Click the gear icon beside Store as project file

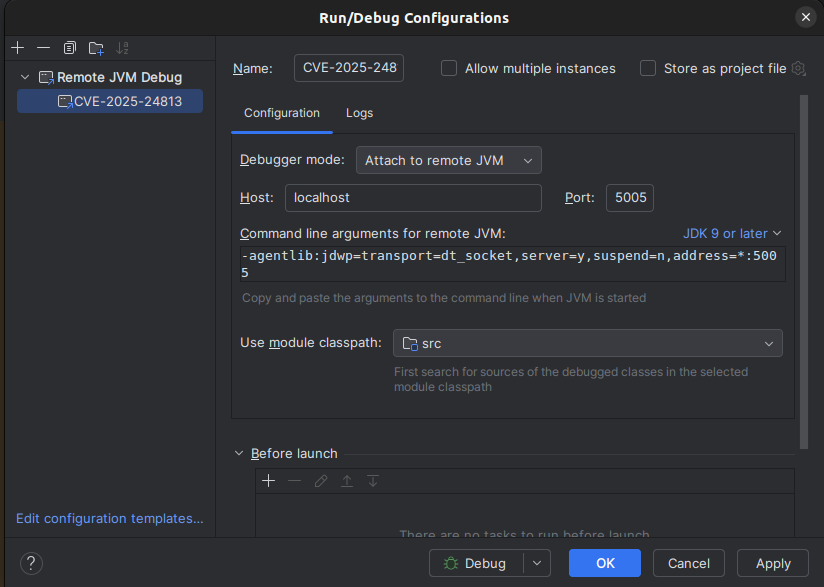click(x=798, y=69)
